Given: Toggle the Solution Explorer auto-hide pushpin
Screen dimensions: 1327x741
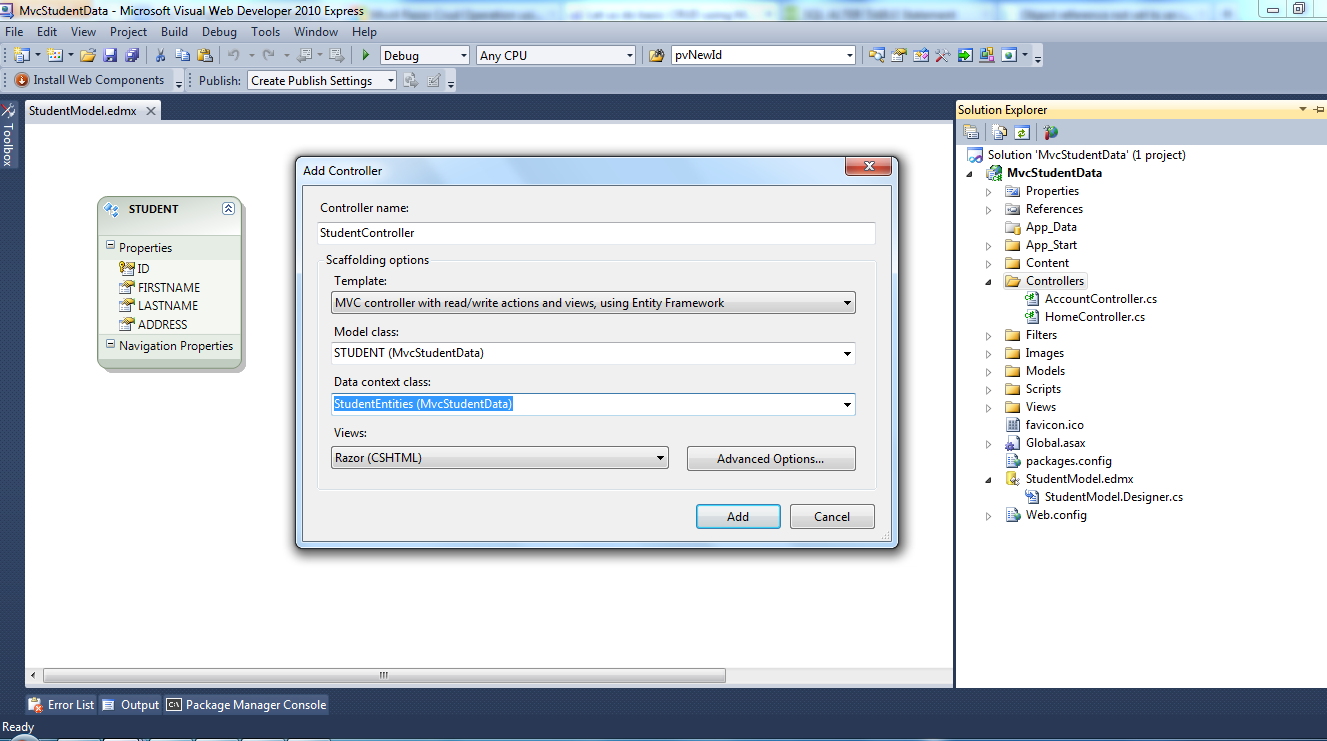Looking at the screenshot, I should [x=1319, y=109].
